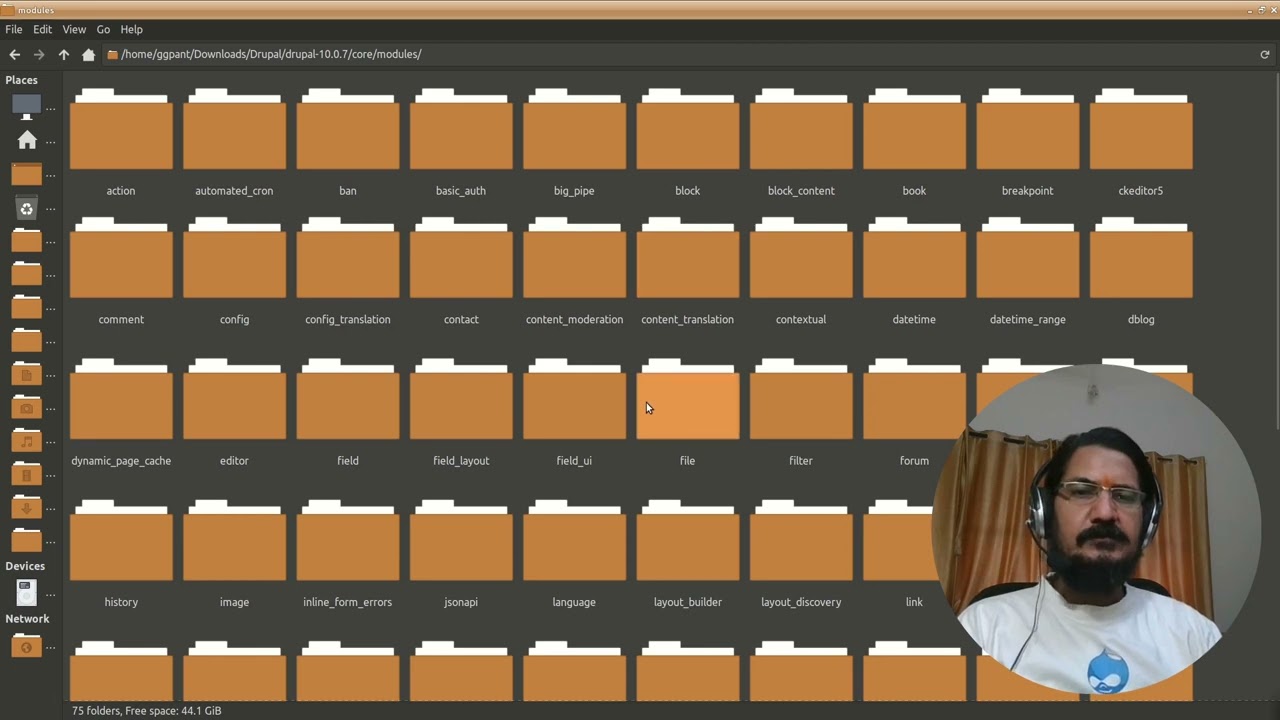Select the content_moderation folder
This screenshot has width=1280, height=720.
coord(574,259)
